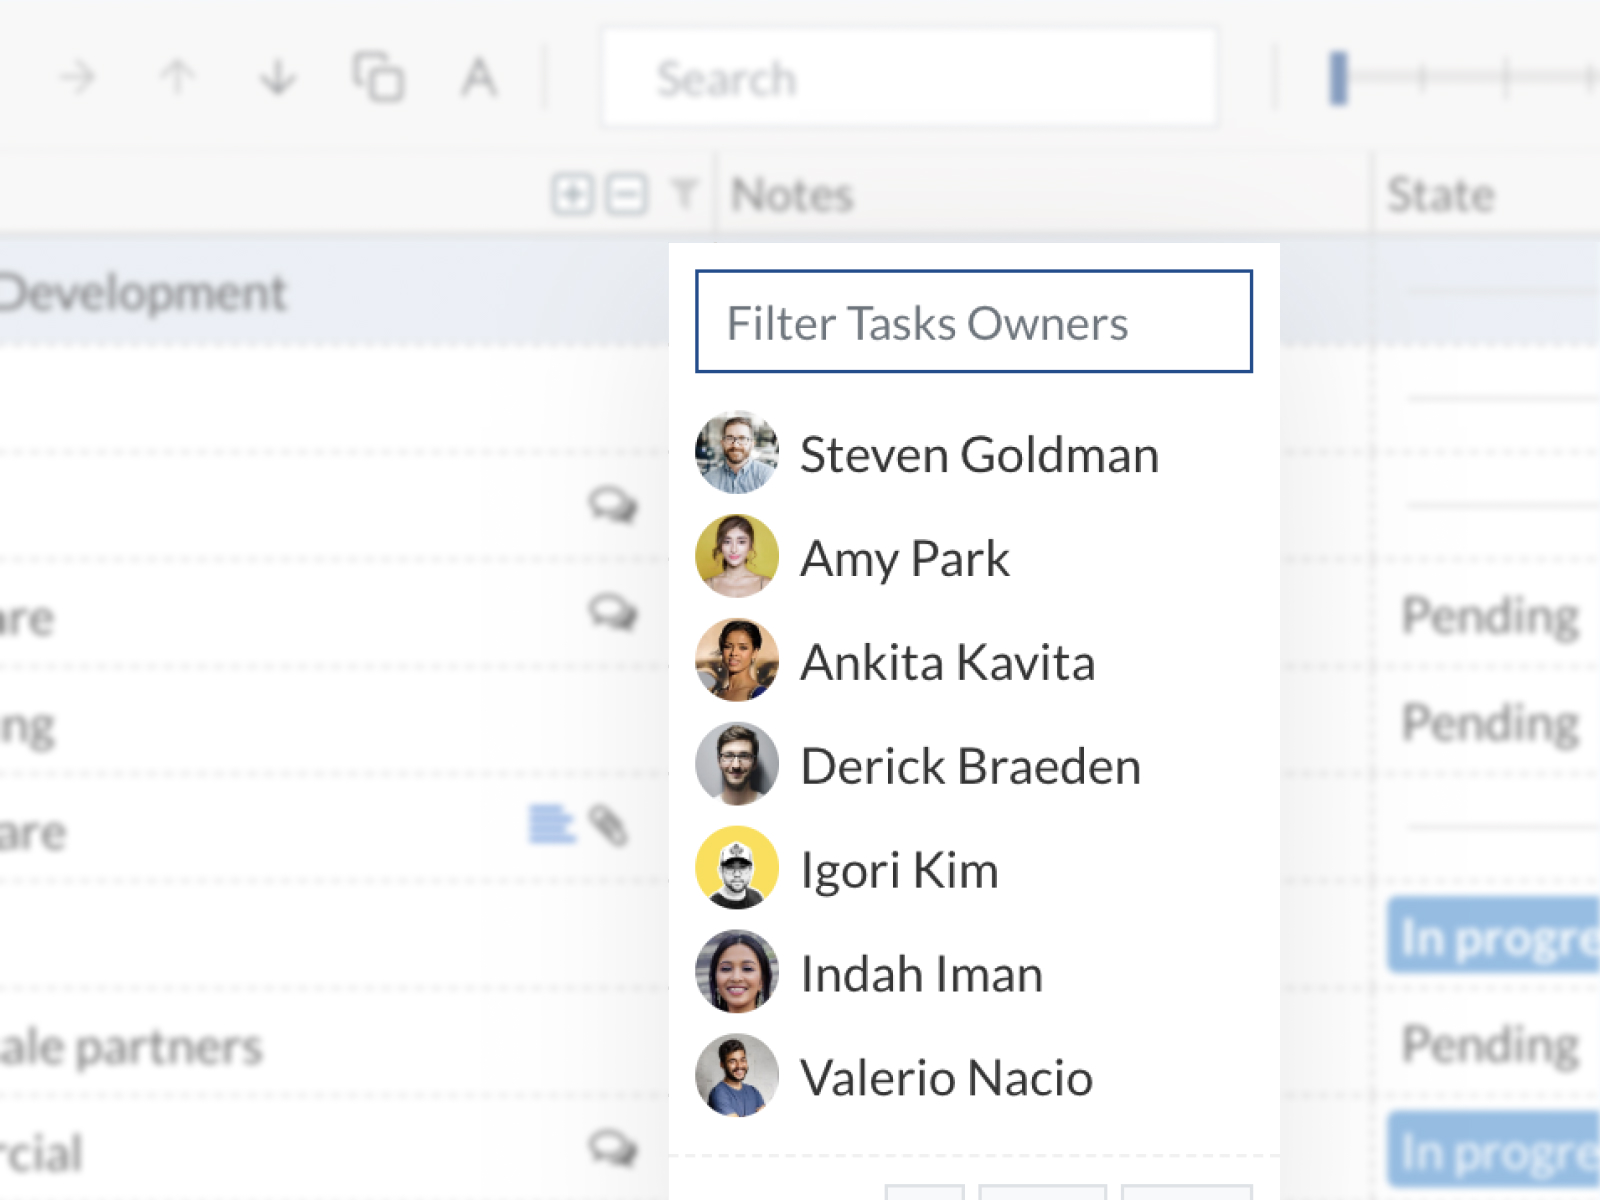Expand all rows with plus icon

coord(572,194)
